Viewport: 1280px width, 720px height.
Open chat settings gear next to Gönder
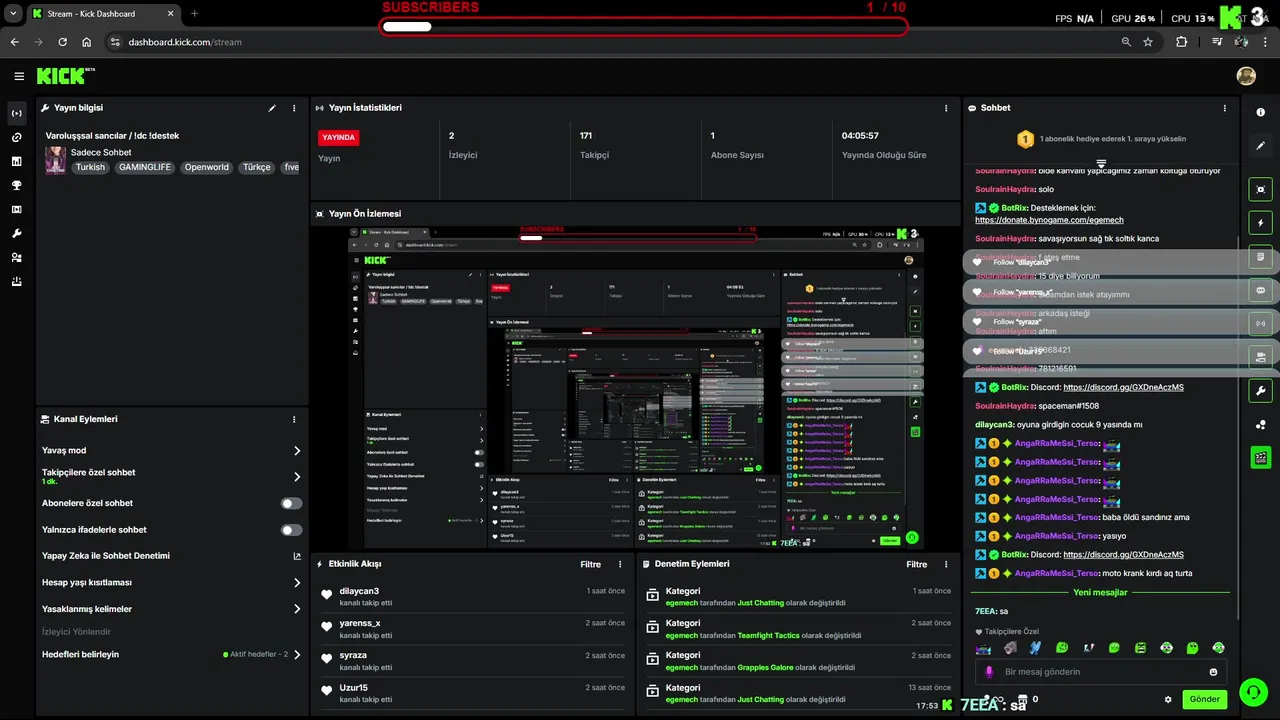(1168, 700)
